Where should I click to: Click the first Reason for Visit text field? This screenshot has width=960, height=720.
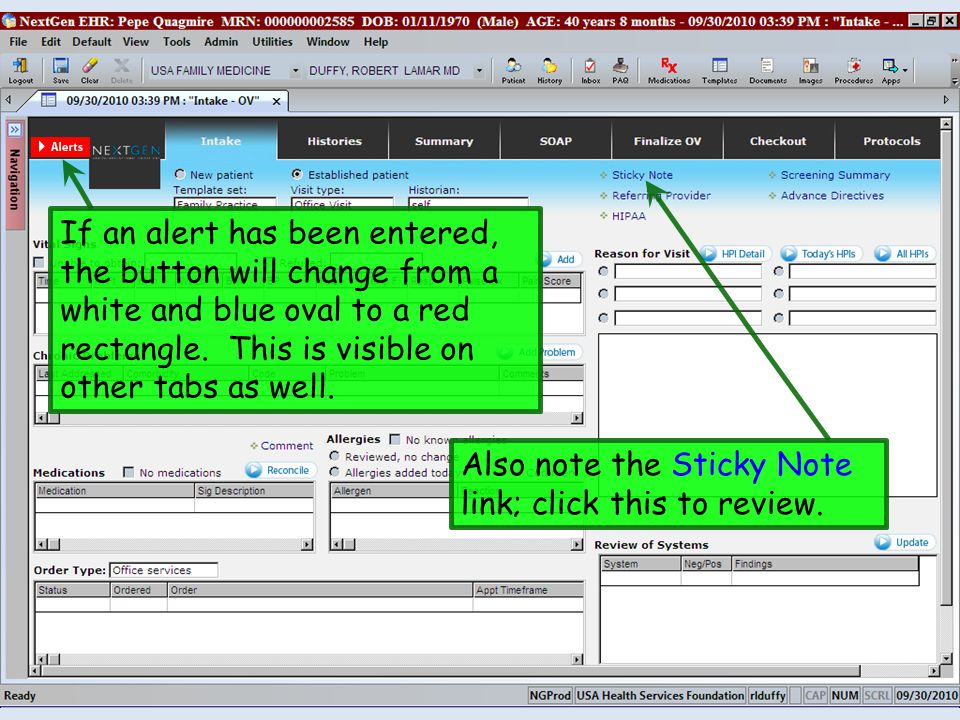coord(688,271)
